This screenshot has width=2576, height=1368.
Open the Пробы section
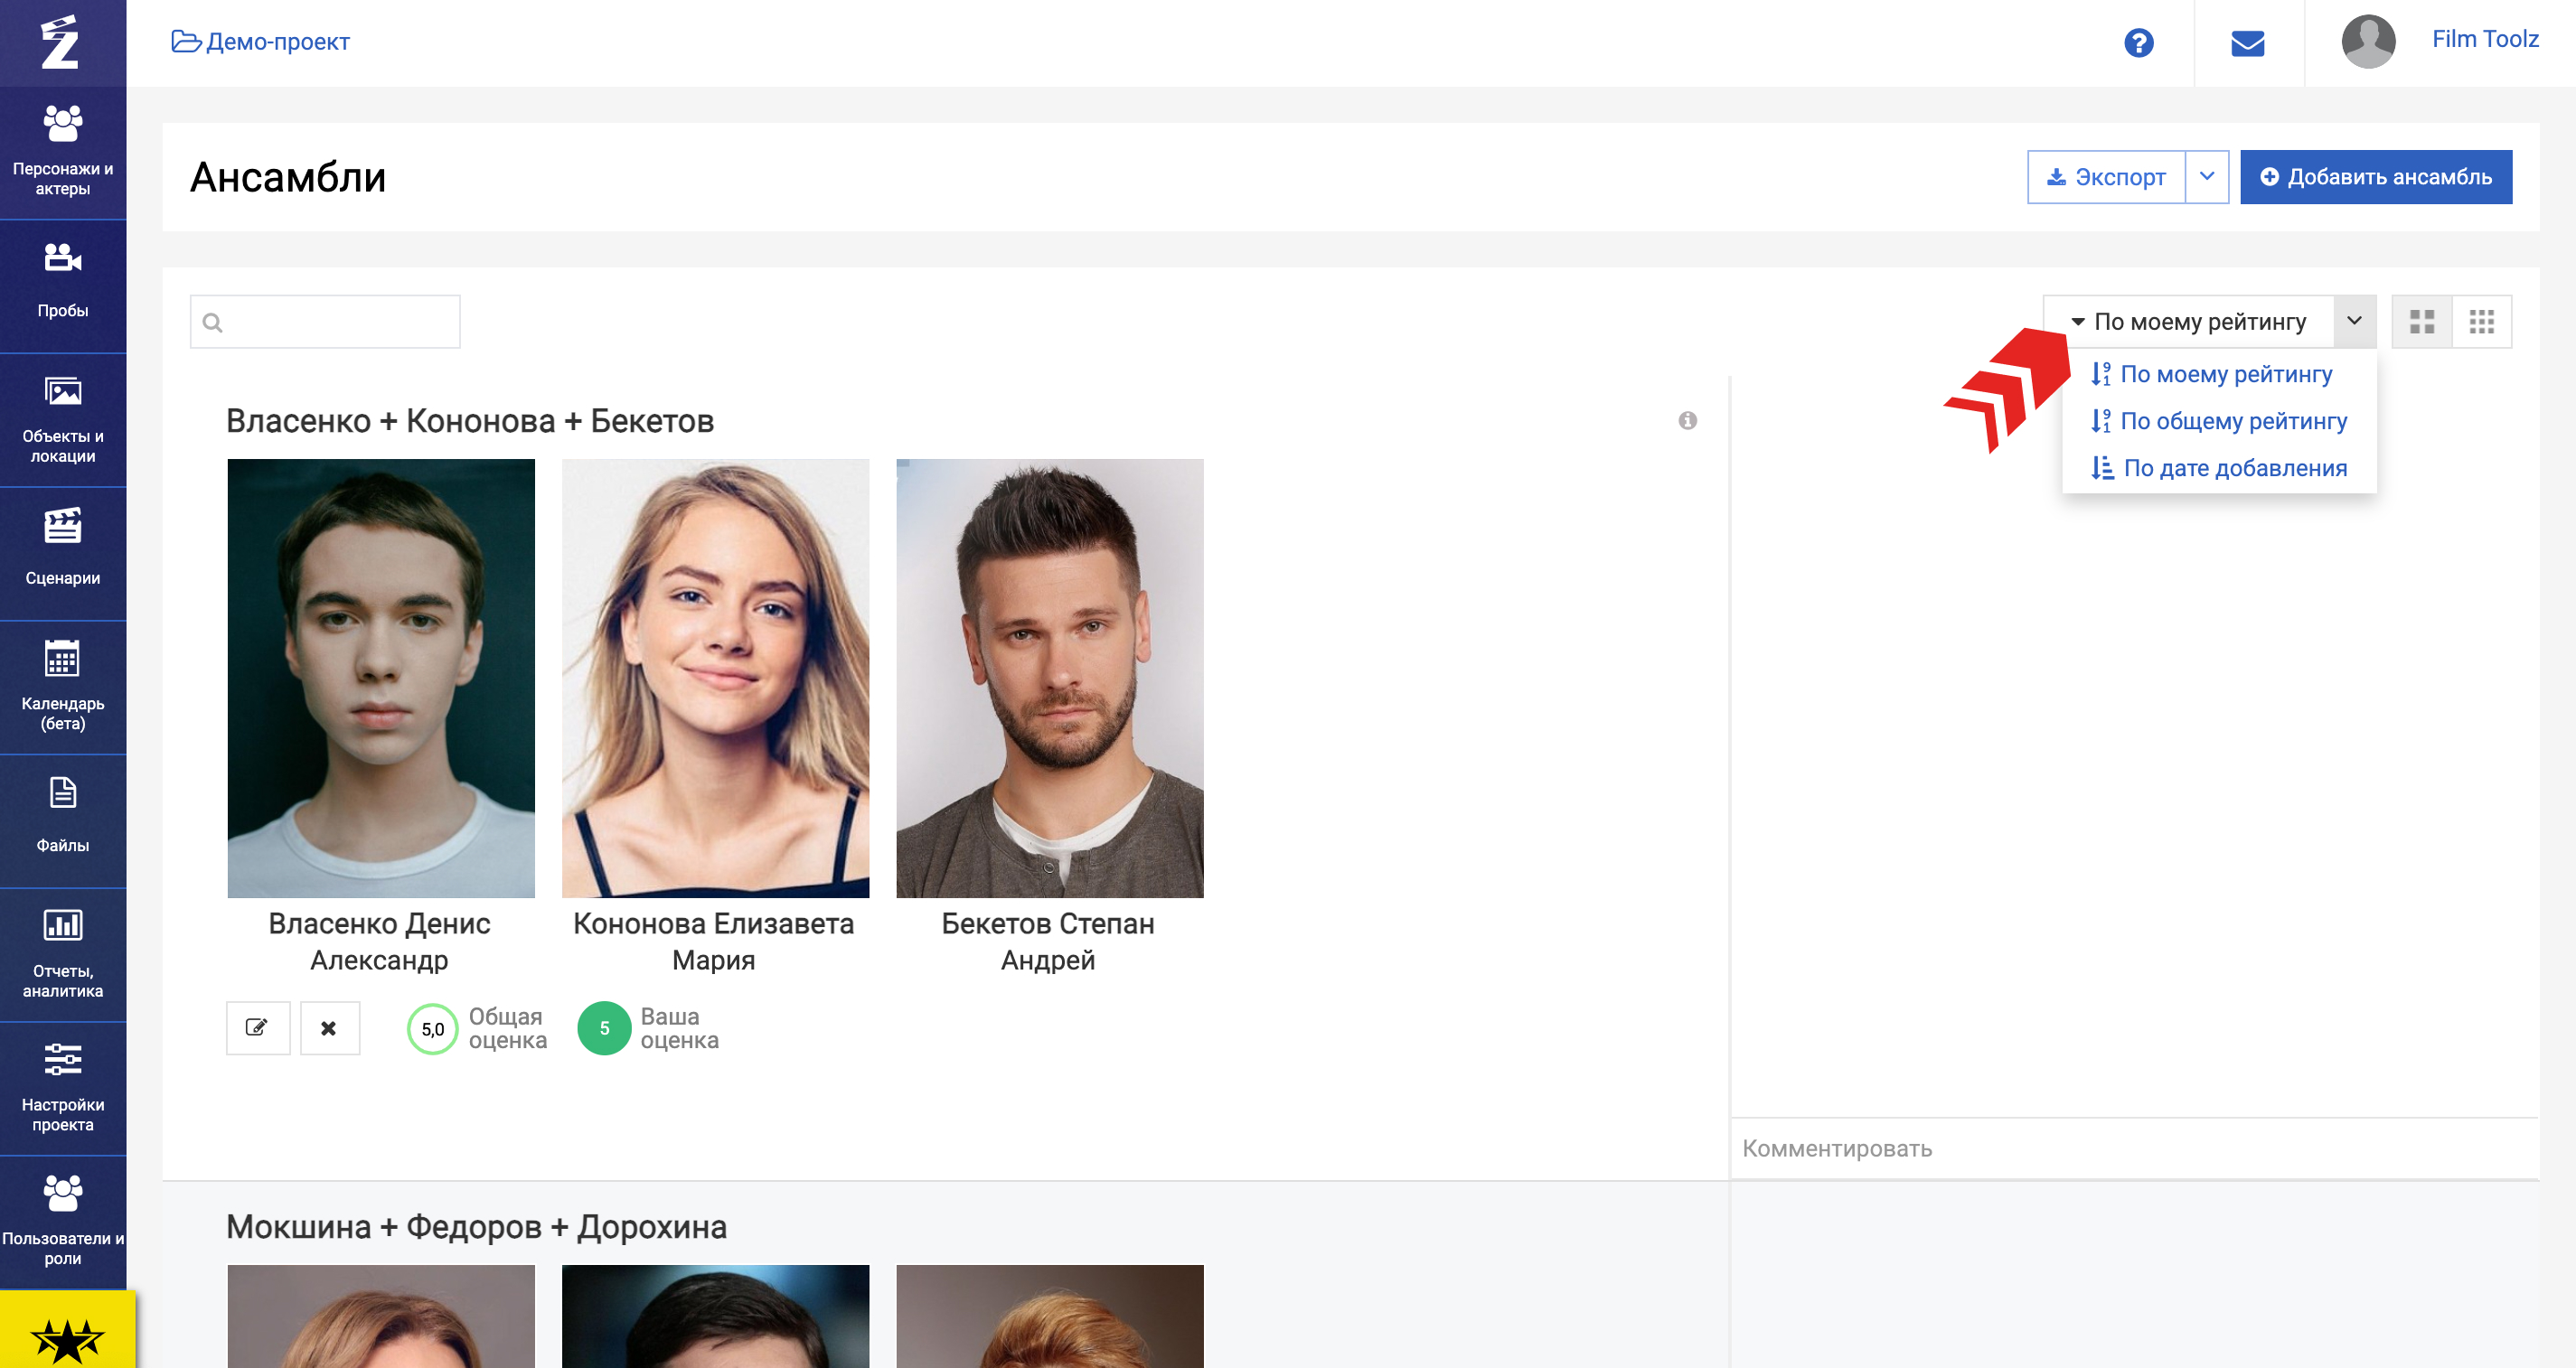pyautogui.click(x=63, y=285)
